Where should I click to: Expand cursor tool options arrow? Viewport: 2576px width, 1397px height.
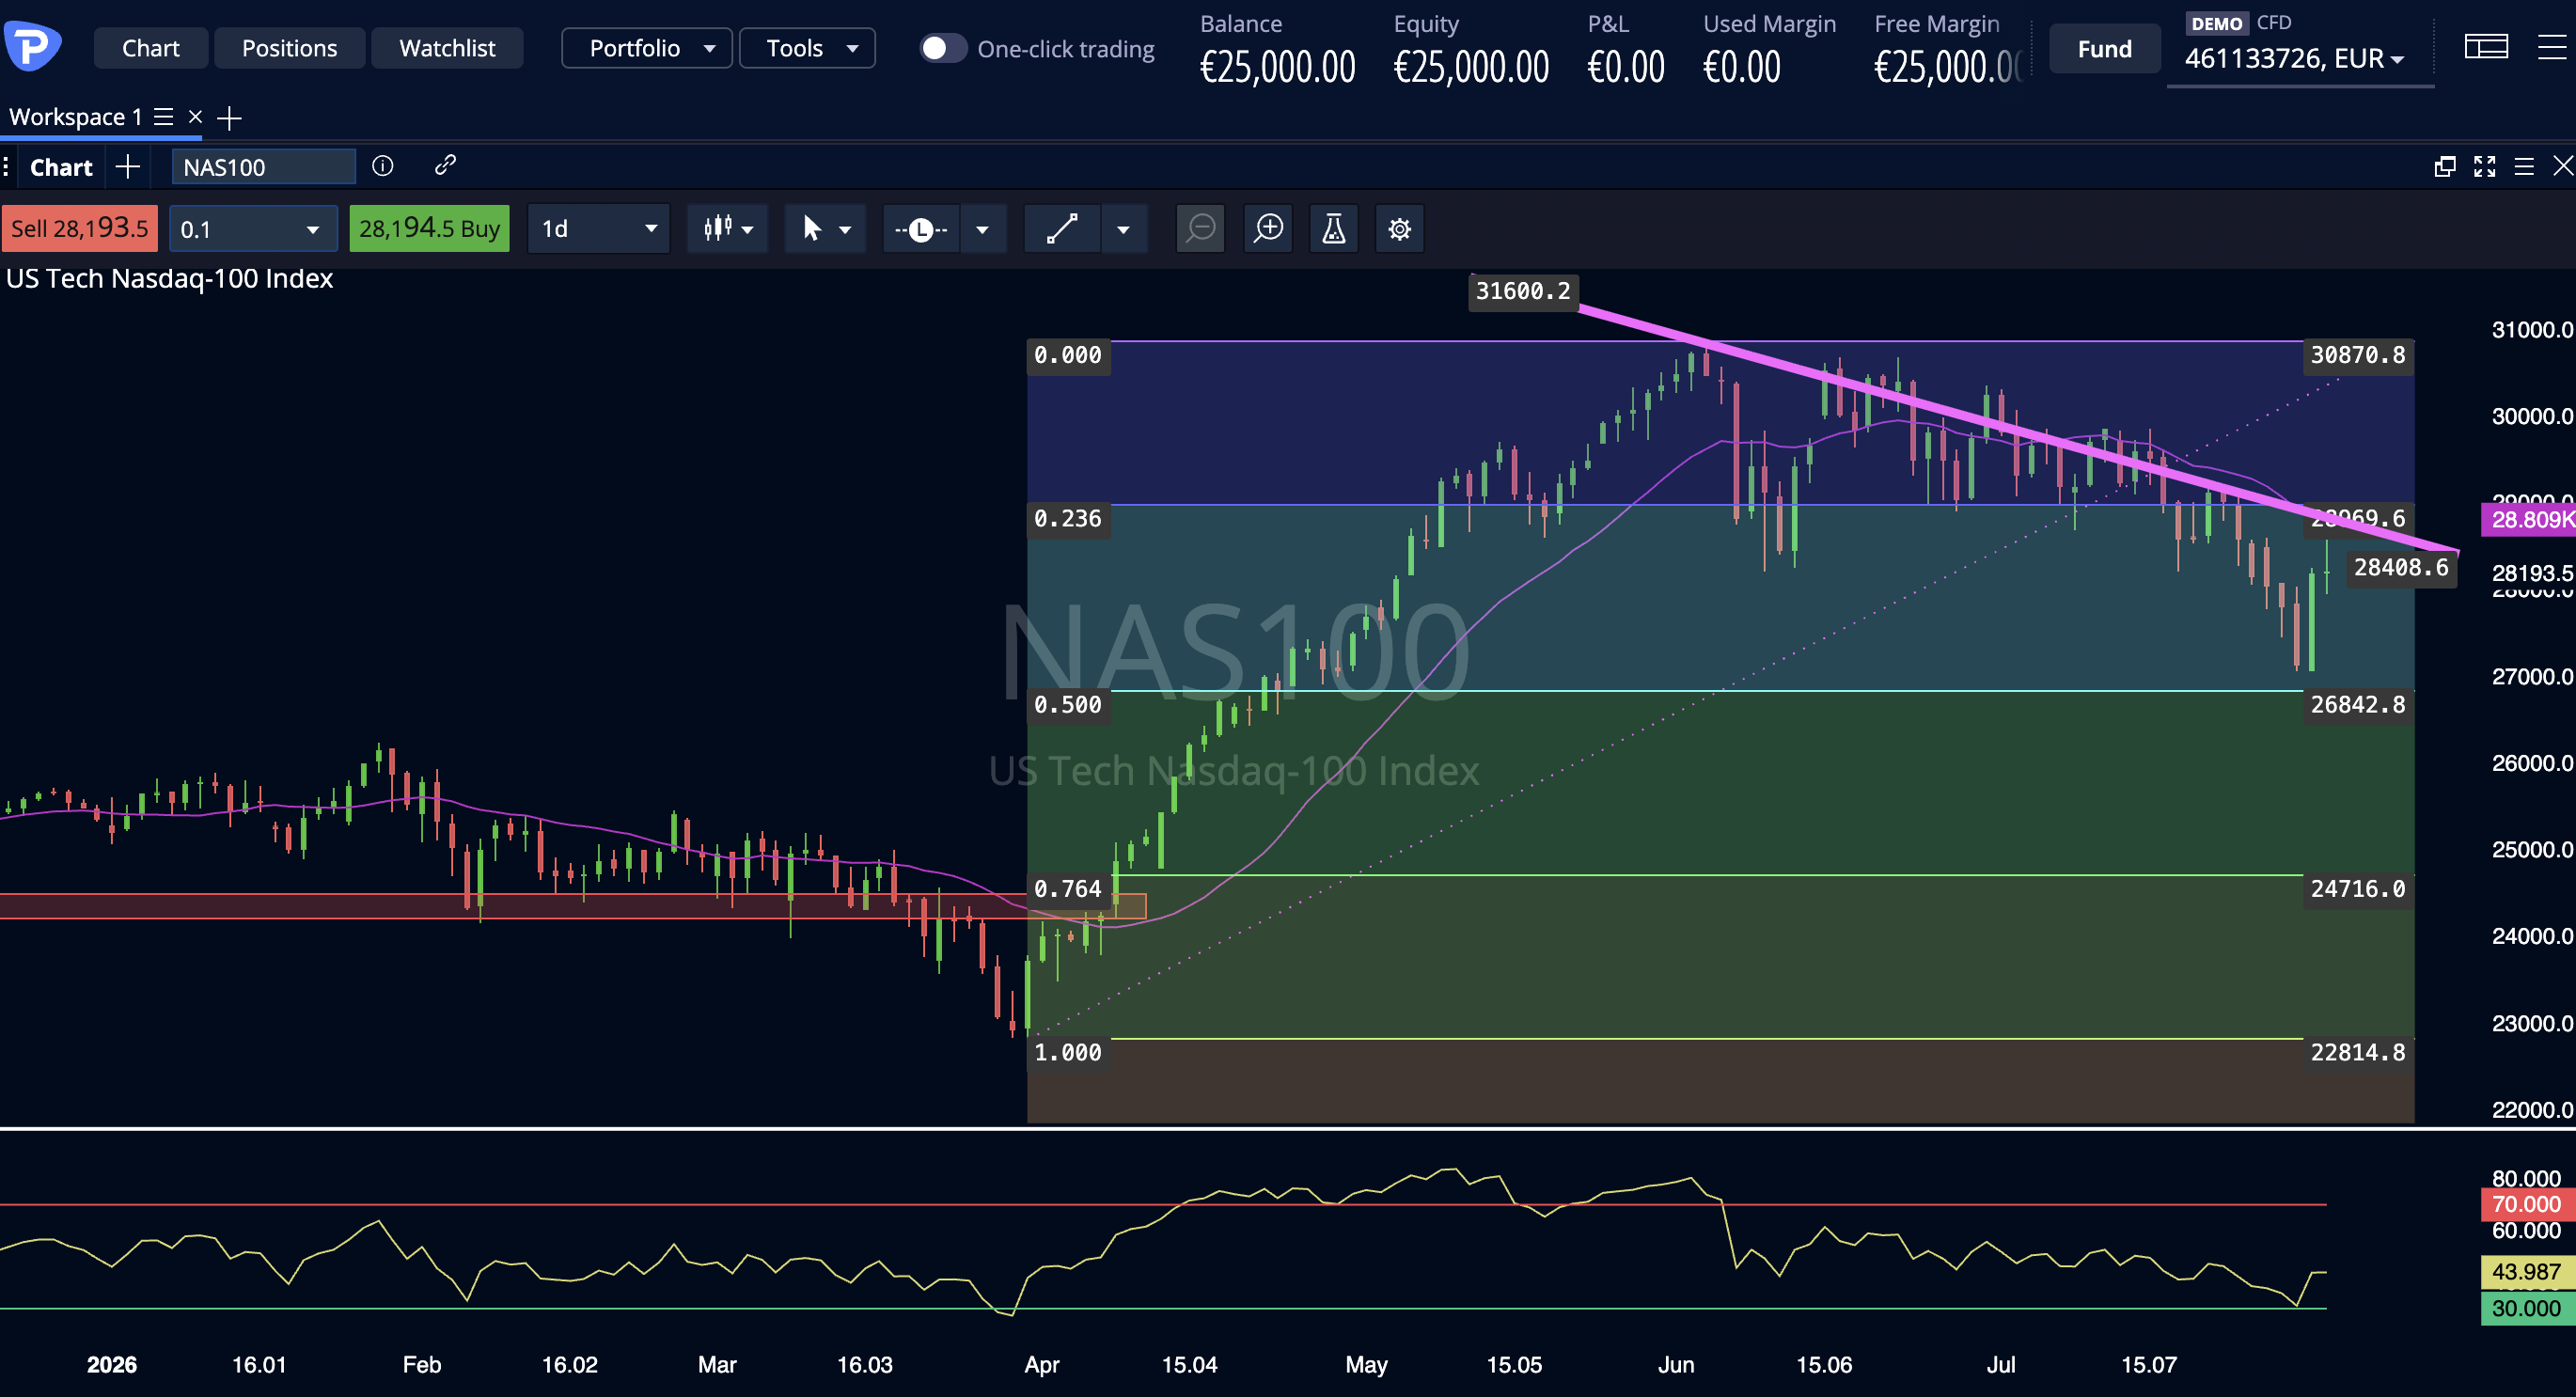(846, 230)
